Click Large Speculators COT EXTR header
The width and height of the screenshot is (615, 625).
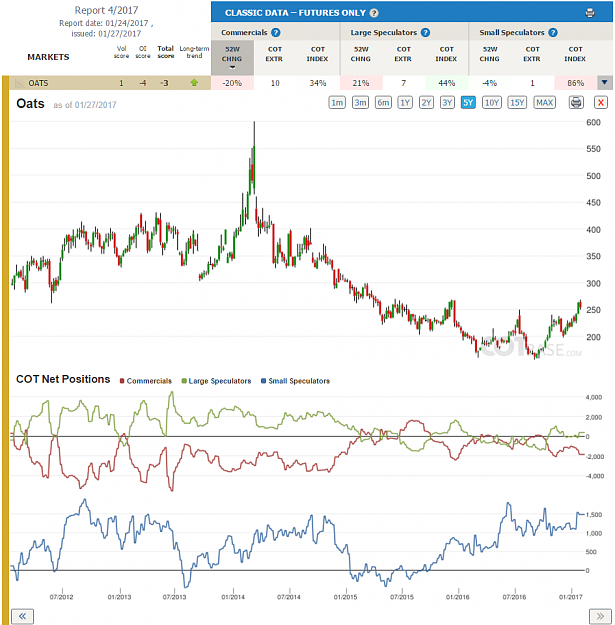pyautogui.click(x=403, y=54)
